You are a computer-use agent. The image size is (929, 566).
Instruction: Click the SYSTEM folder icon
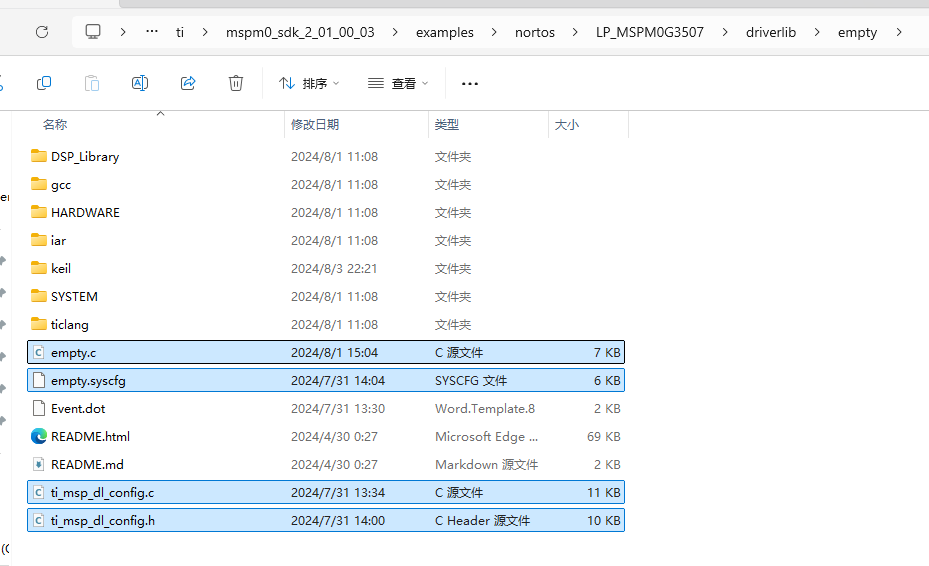[x=39, y=296]
